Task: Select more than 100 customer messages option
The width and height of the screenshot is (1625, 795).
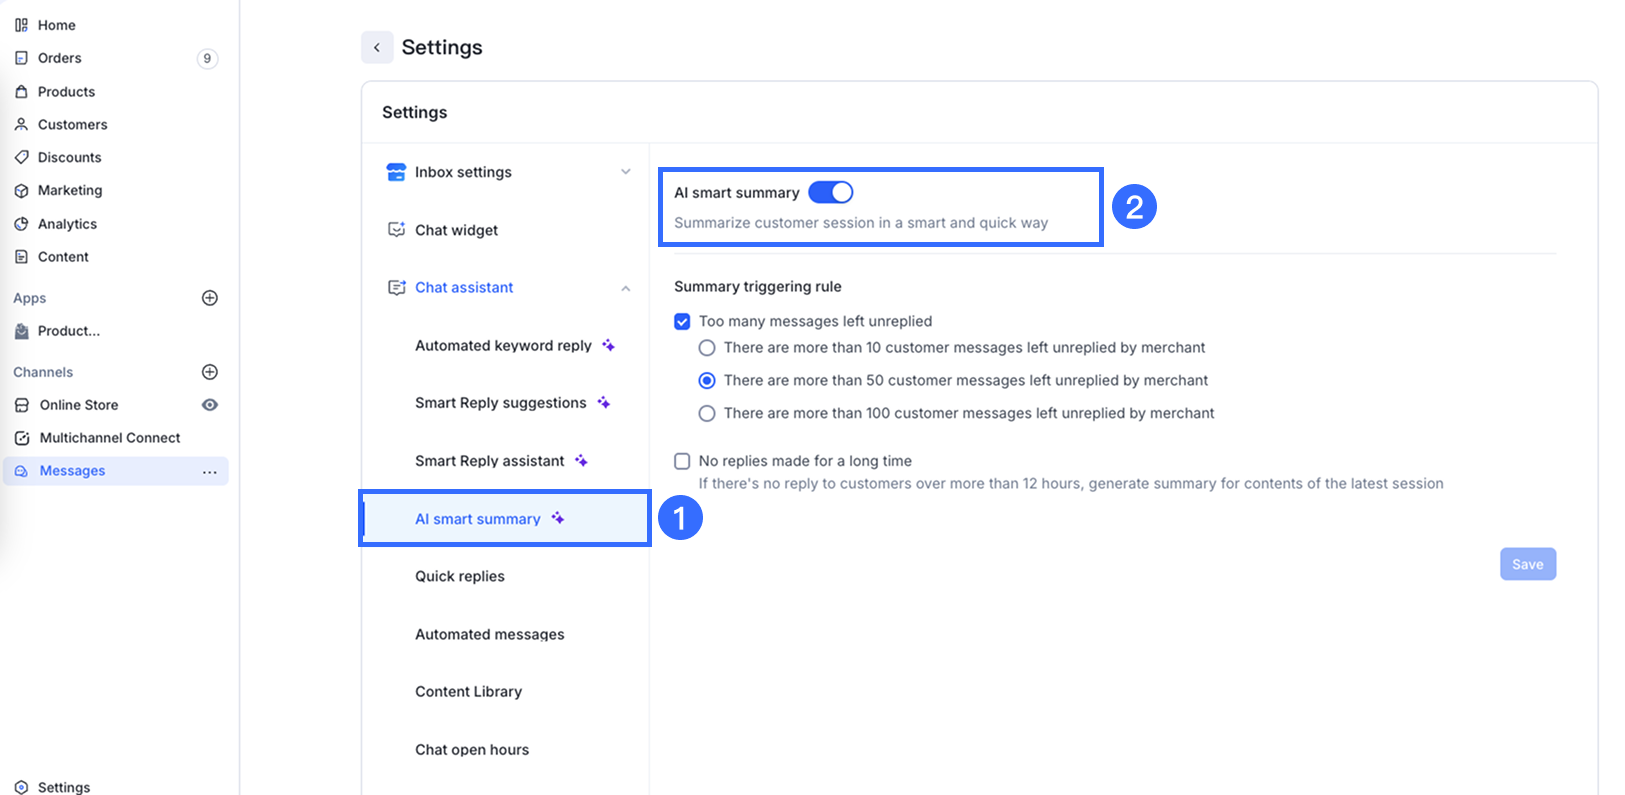Action: pos(707,413)
